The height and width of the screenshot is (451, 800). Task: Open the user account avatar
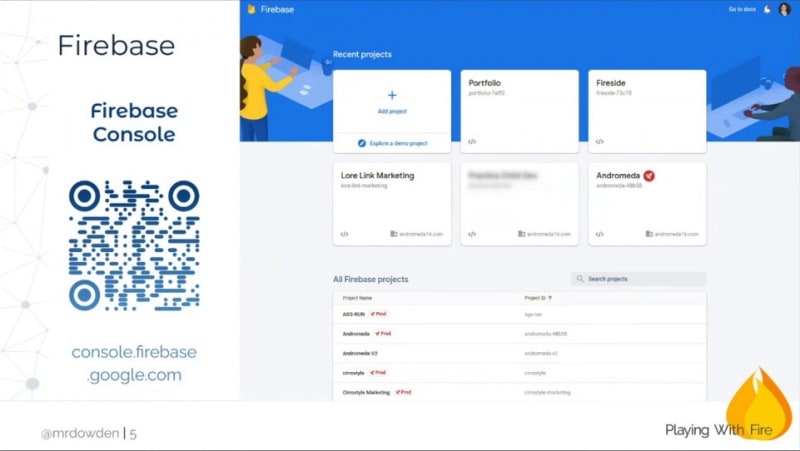click(x=784, y=9)
